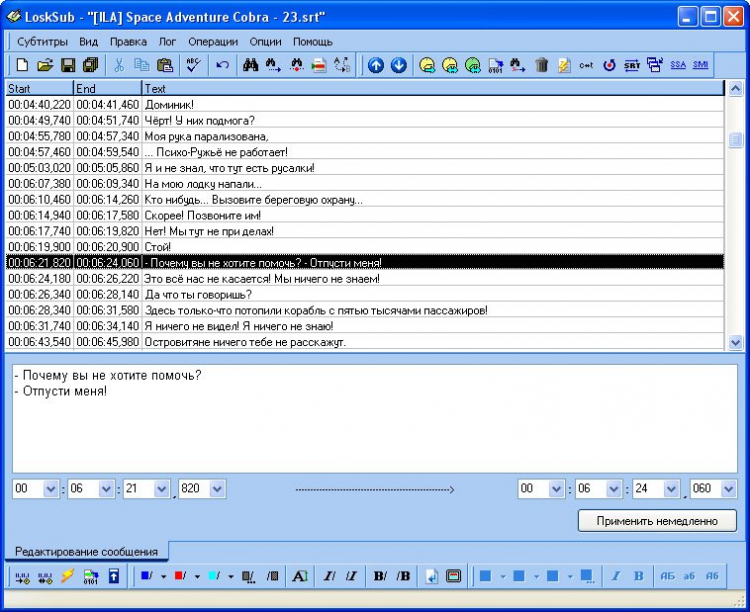The image size is (750, 612).
Task: Open the end seconds dropdown showing 24
Action: click(671, 489)
